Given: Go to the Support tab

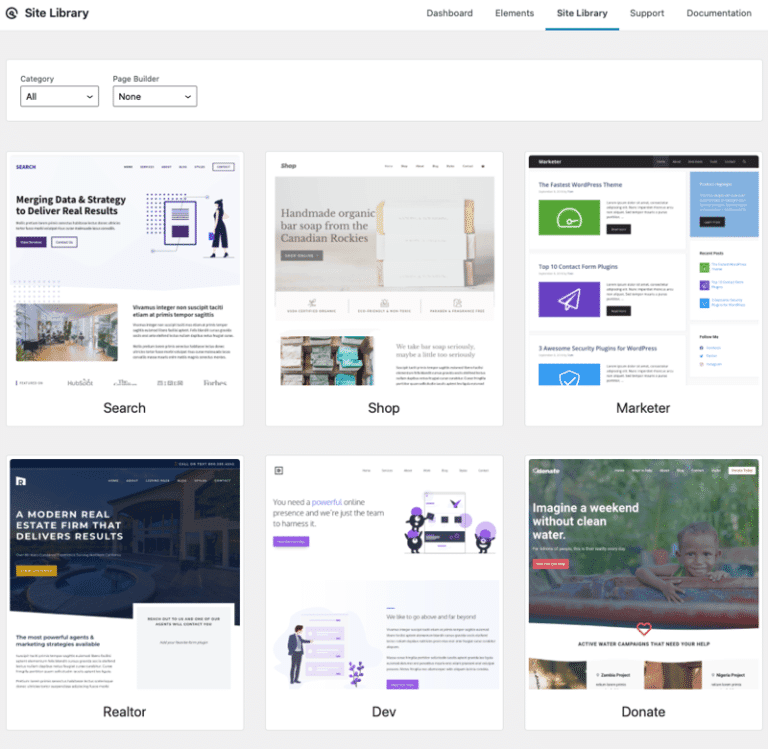Looking at the screenshot, I should pos(647,14).
